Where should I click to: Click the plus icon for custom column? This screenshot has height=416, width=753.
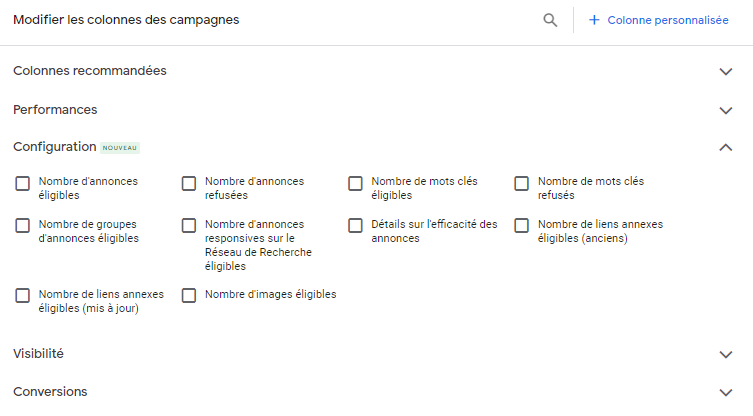594,20
